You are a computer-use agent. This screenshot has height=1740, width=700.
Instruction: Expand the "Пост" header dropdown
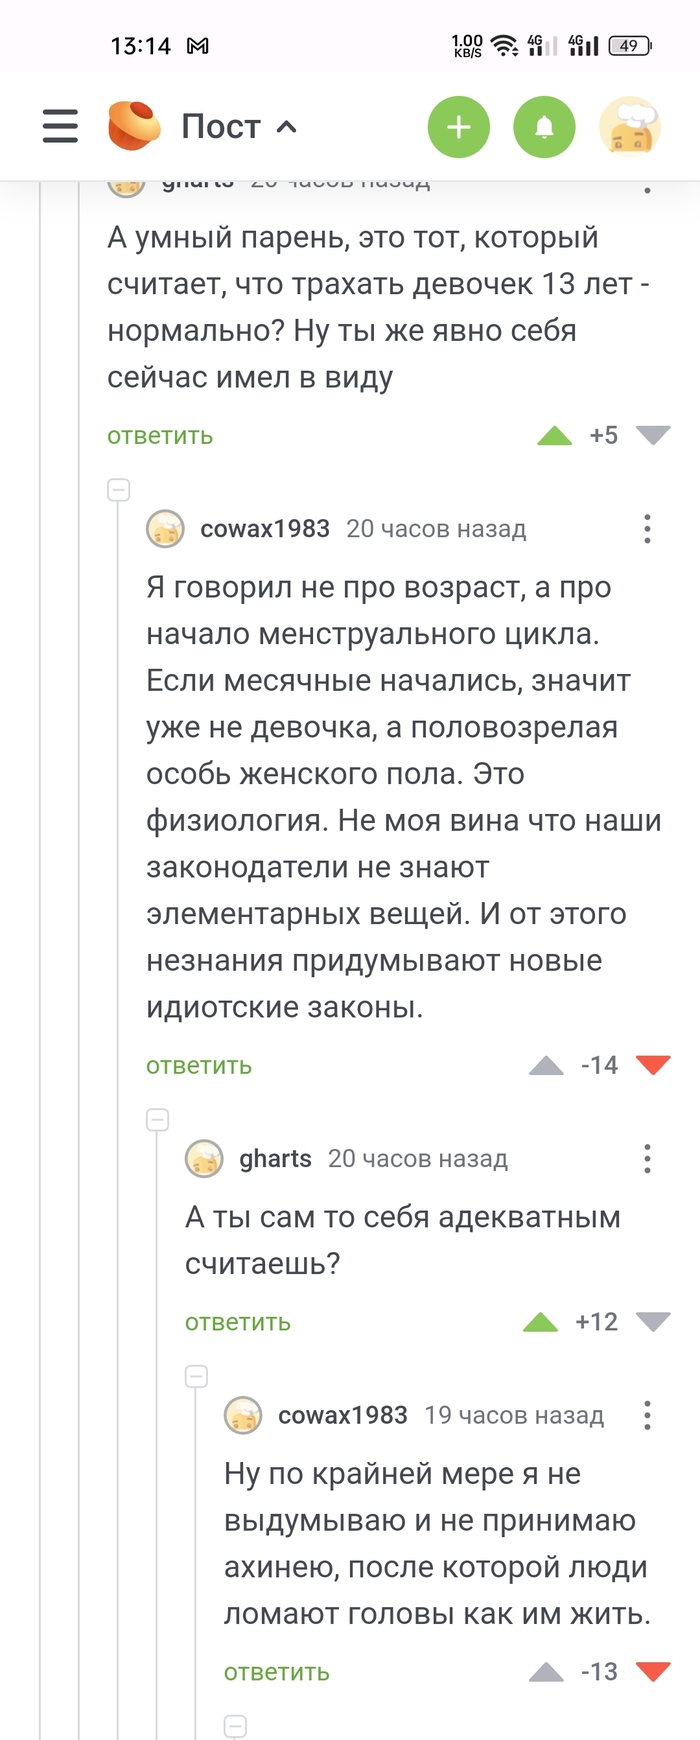287,127
